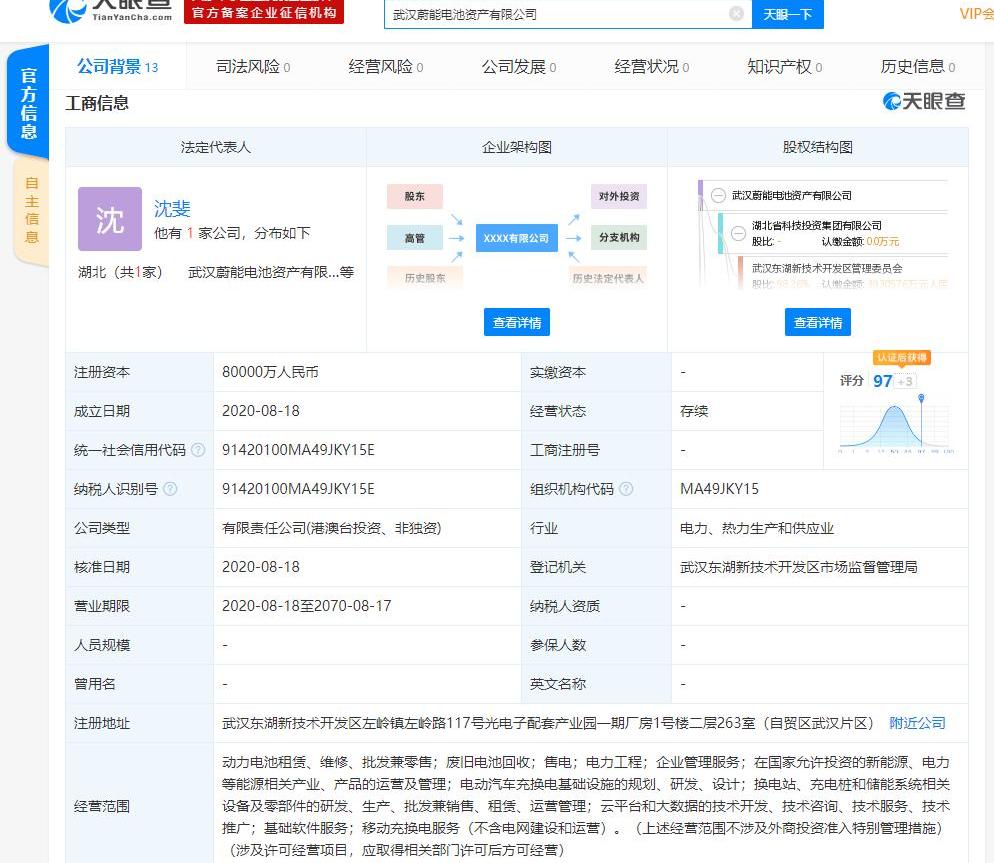This screenshot has width=994, height=863.
Task: Click the TianYanCha logo at top left
Action: tap(110, 10)
